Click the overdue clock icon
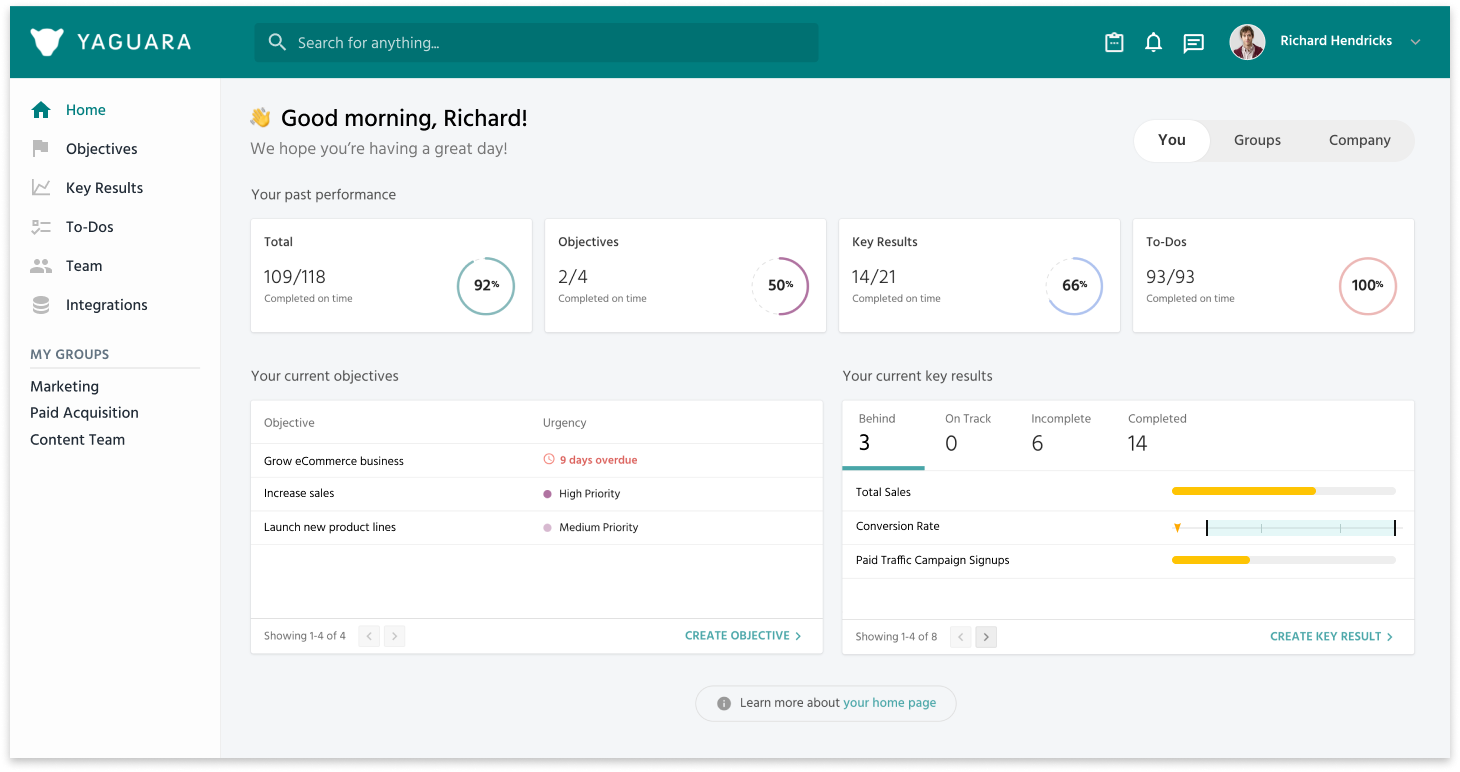The width and height of the screenshot is (1460, 772). (548, 460)
